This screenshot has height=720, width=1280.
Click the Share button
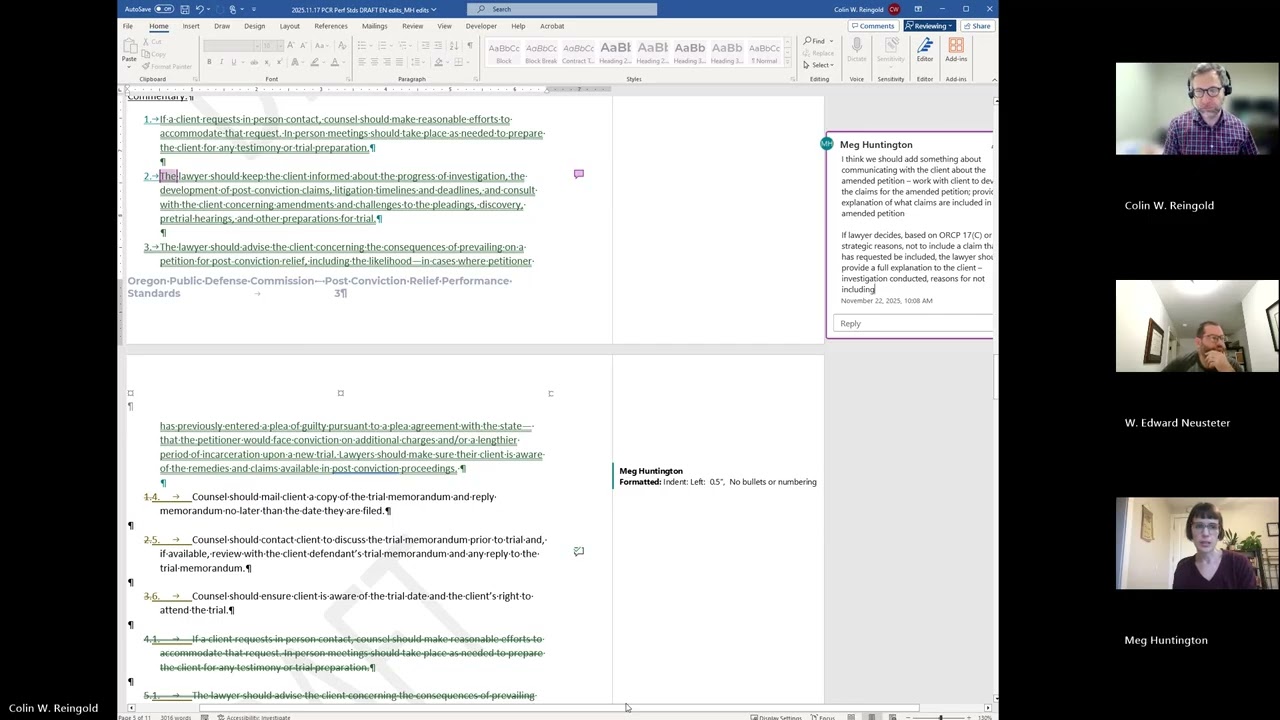[978, 26]
